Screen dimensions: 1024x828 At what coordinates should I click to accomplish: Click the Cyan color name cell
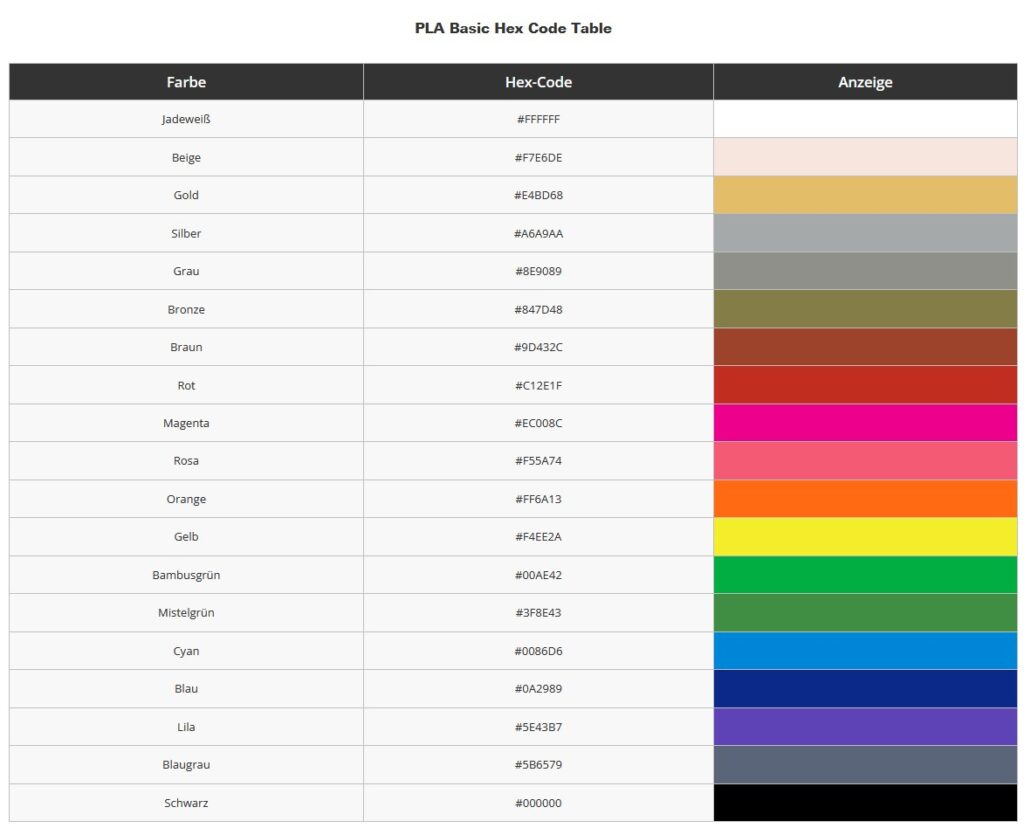pyautogui.click(x=186, y=651)
